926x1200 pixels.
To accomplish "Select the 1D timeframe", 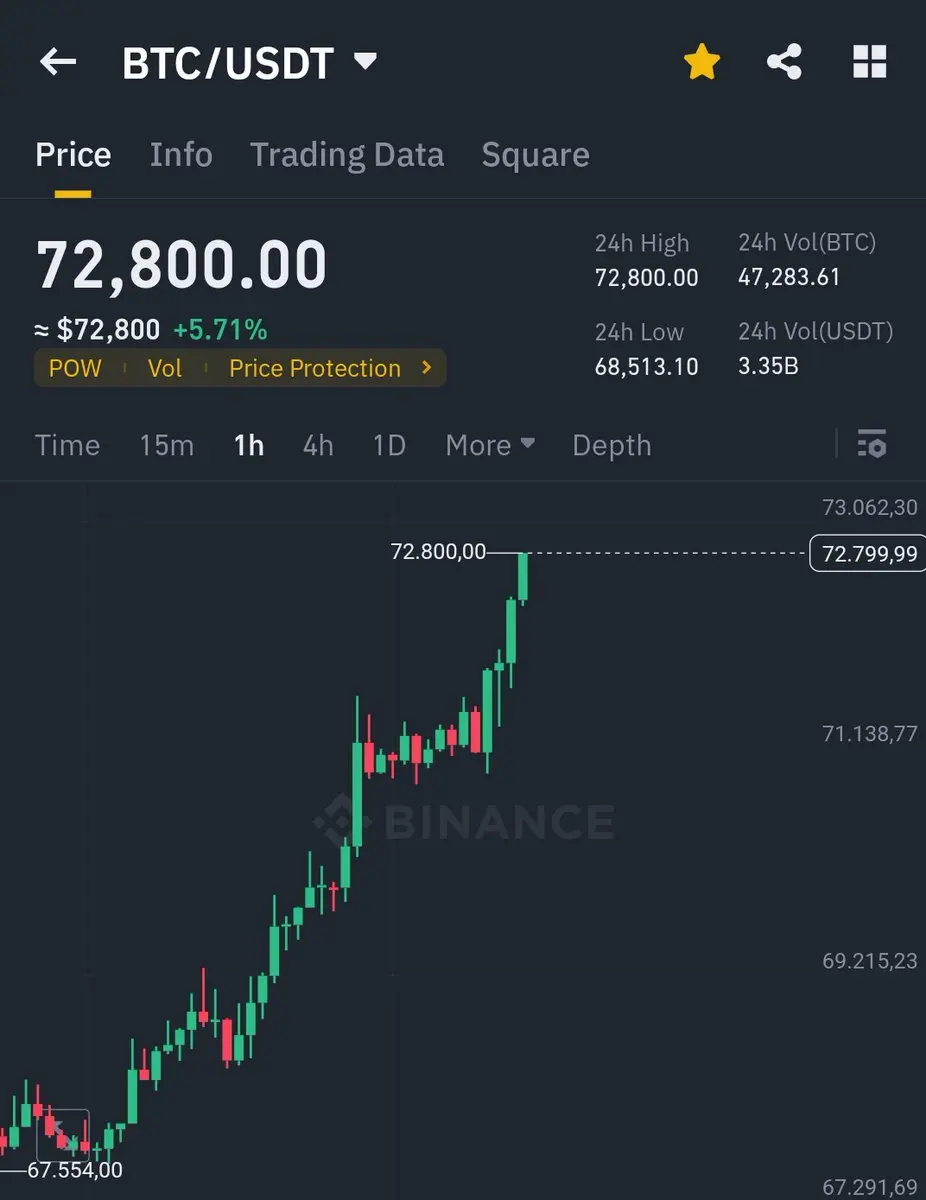I will [x=389, y=445].
